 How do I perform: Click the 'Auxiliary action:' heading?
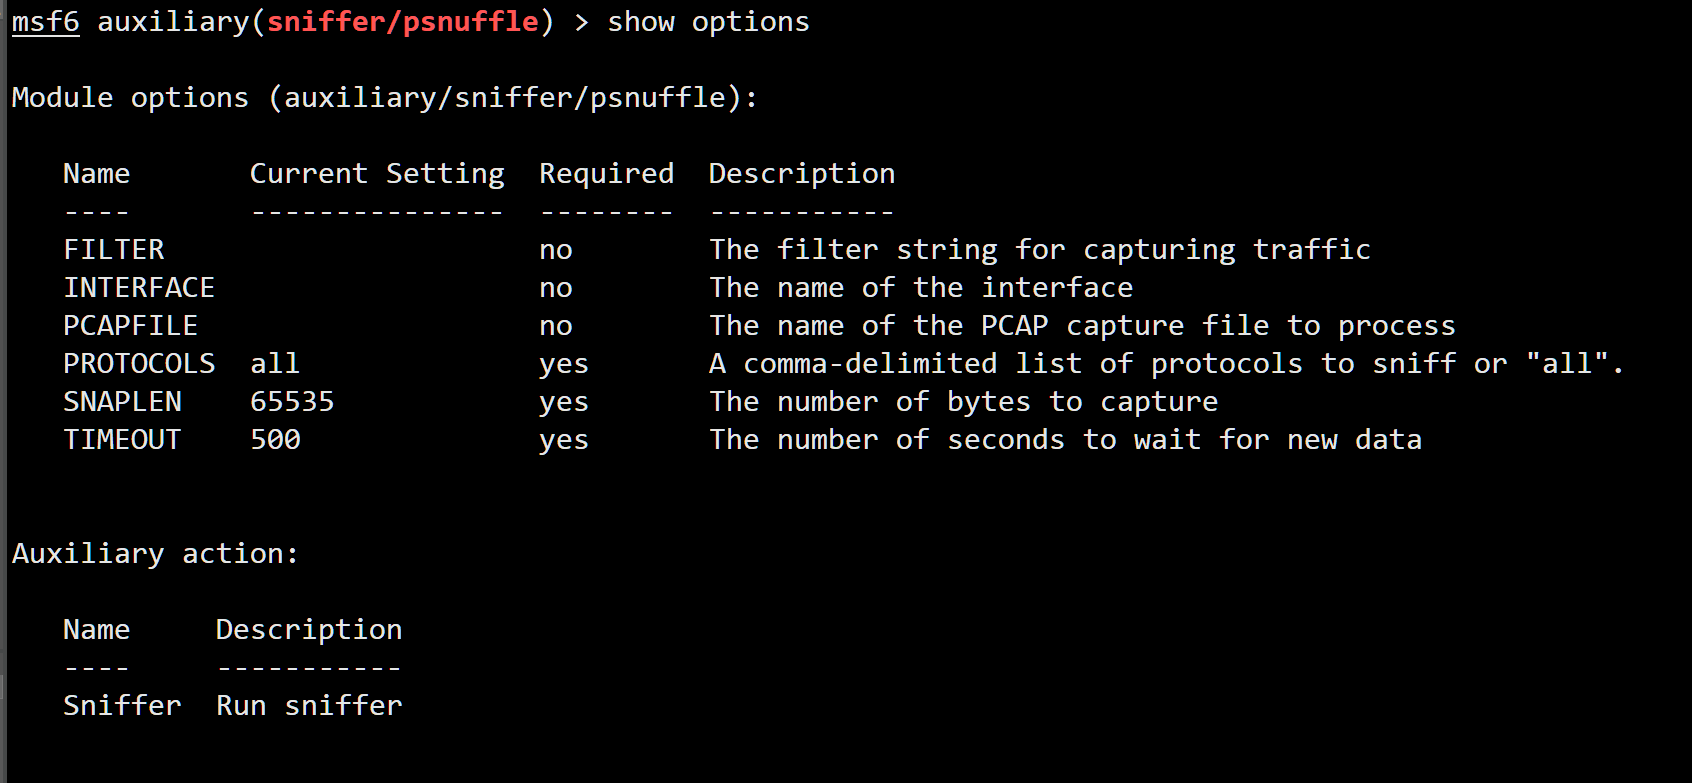tap(155, 554)
